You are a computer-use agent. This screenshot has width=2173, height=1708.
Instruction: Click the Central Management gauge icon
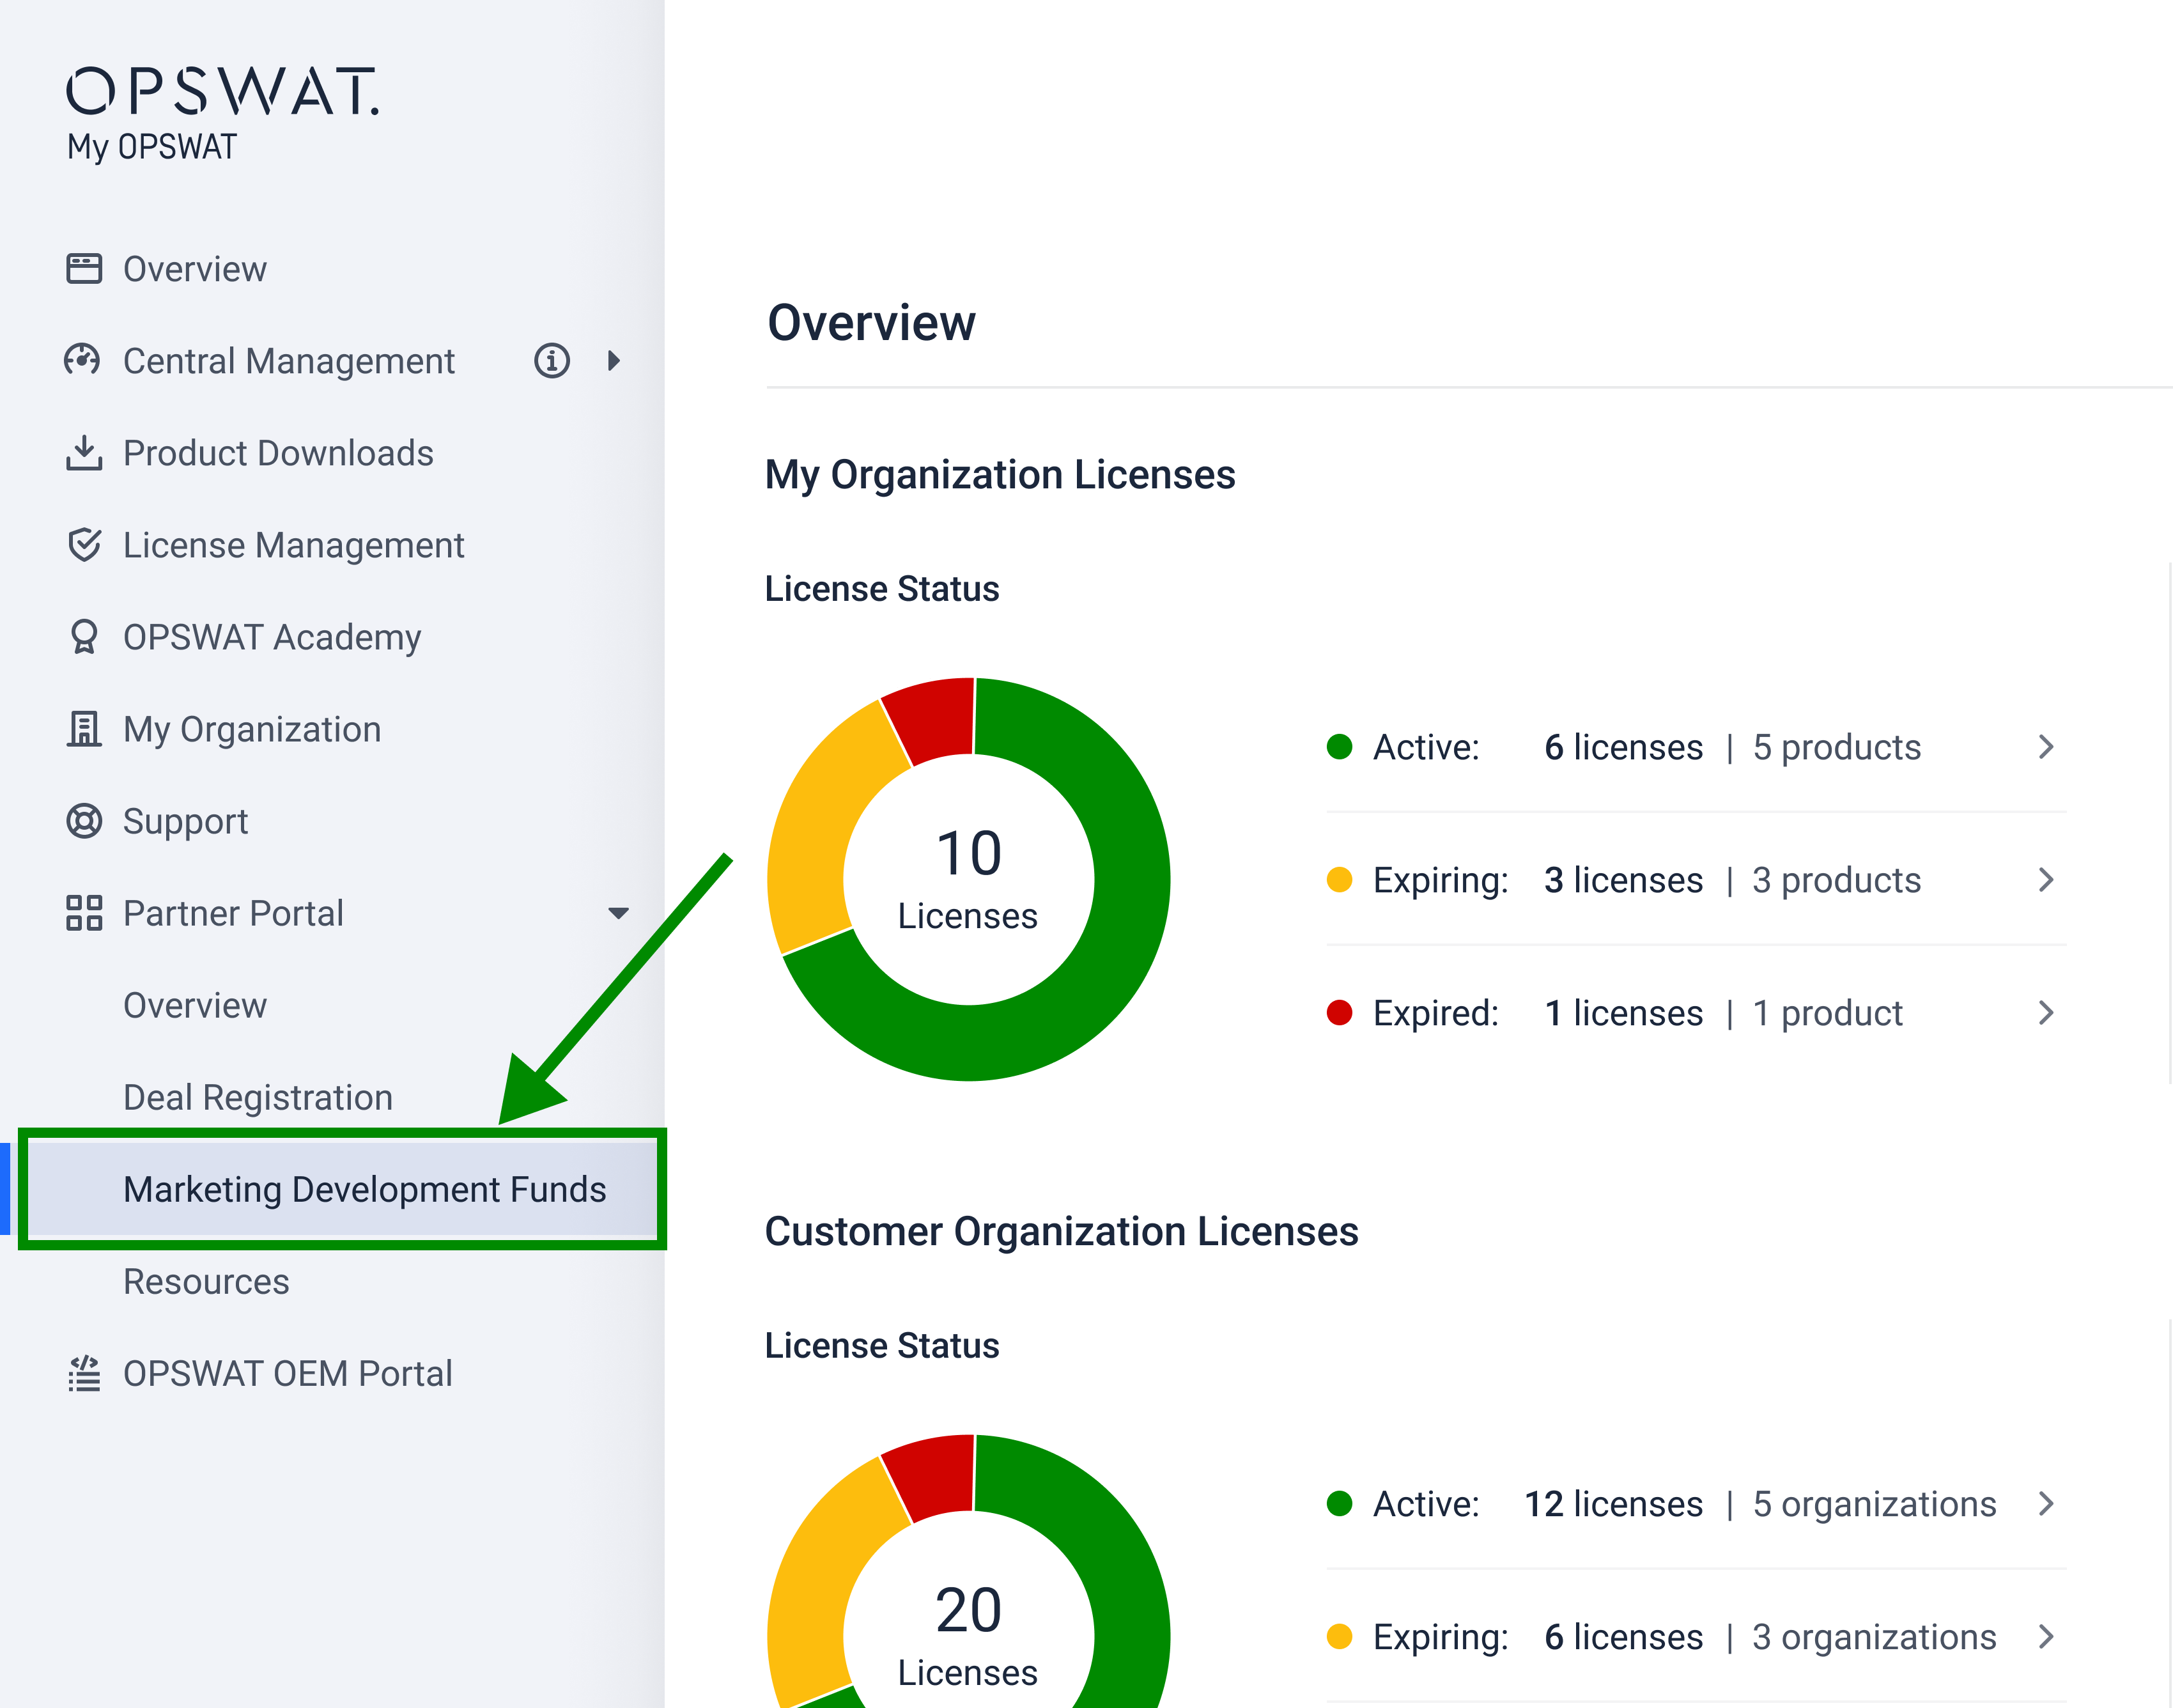click(82, 360)
